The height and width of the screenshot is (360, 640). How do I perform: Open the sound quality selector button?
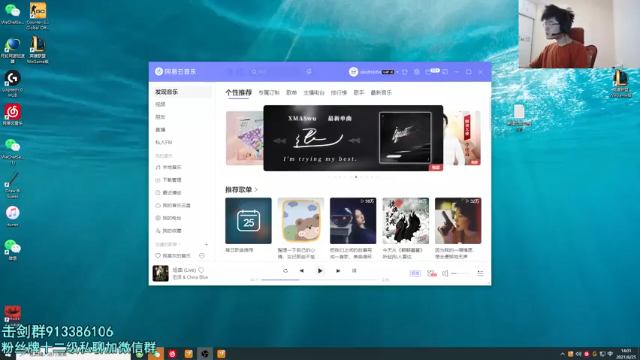415,273
